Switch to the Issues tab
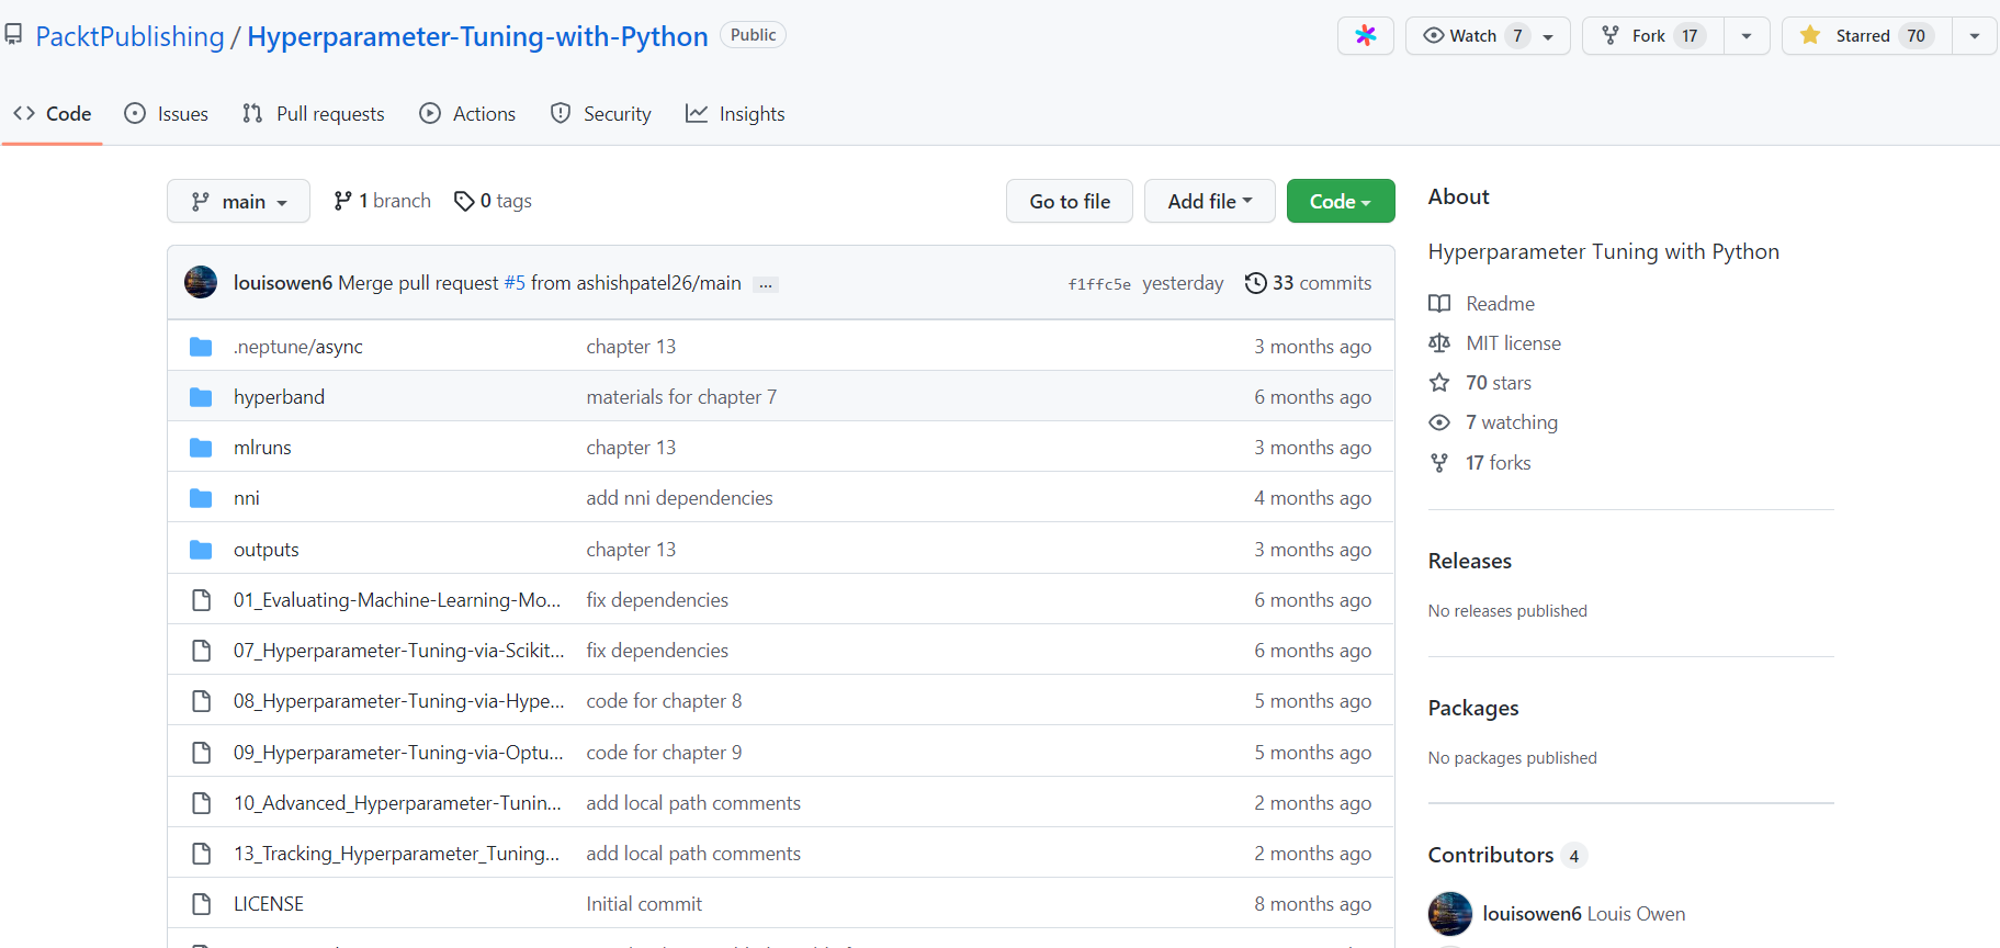 (166, 114)
